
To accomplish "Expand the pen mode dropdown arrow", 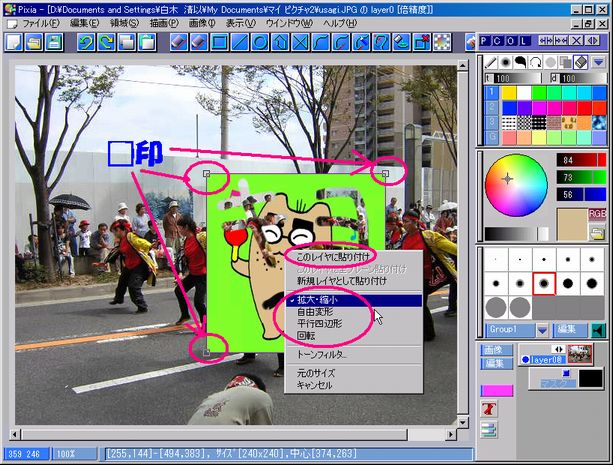I will [x=598, y=63].
